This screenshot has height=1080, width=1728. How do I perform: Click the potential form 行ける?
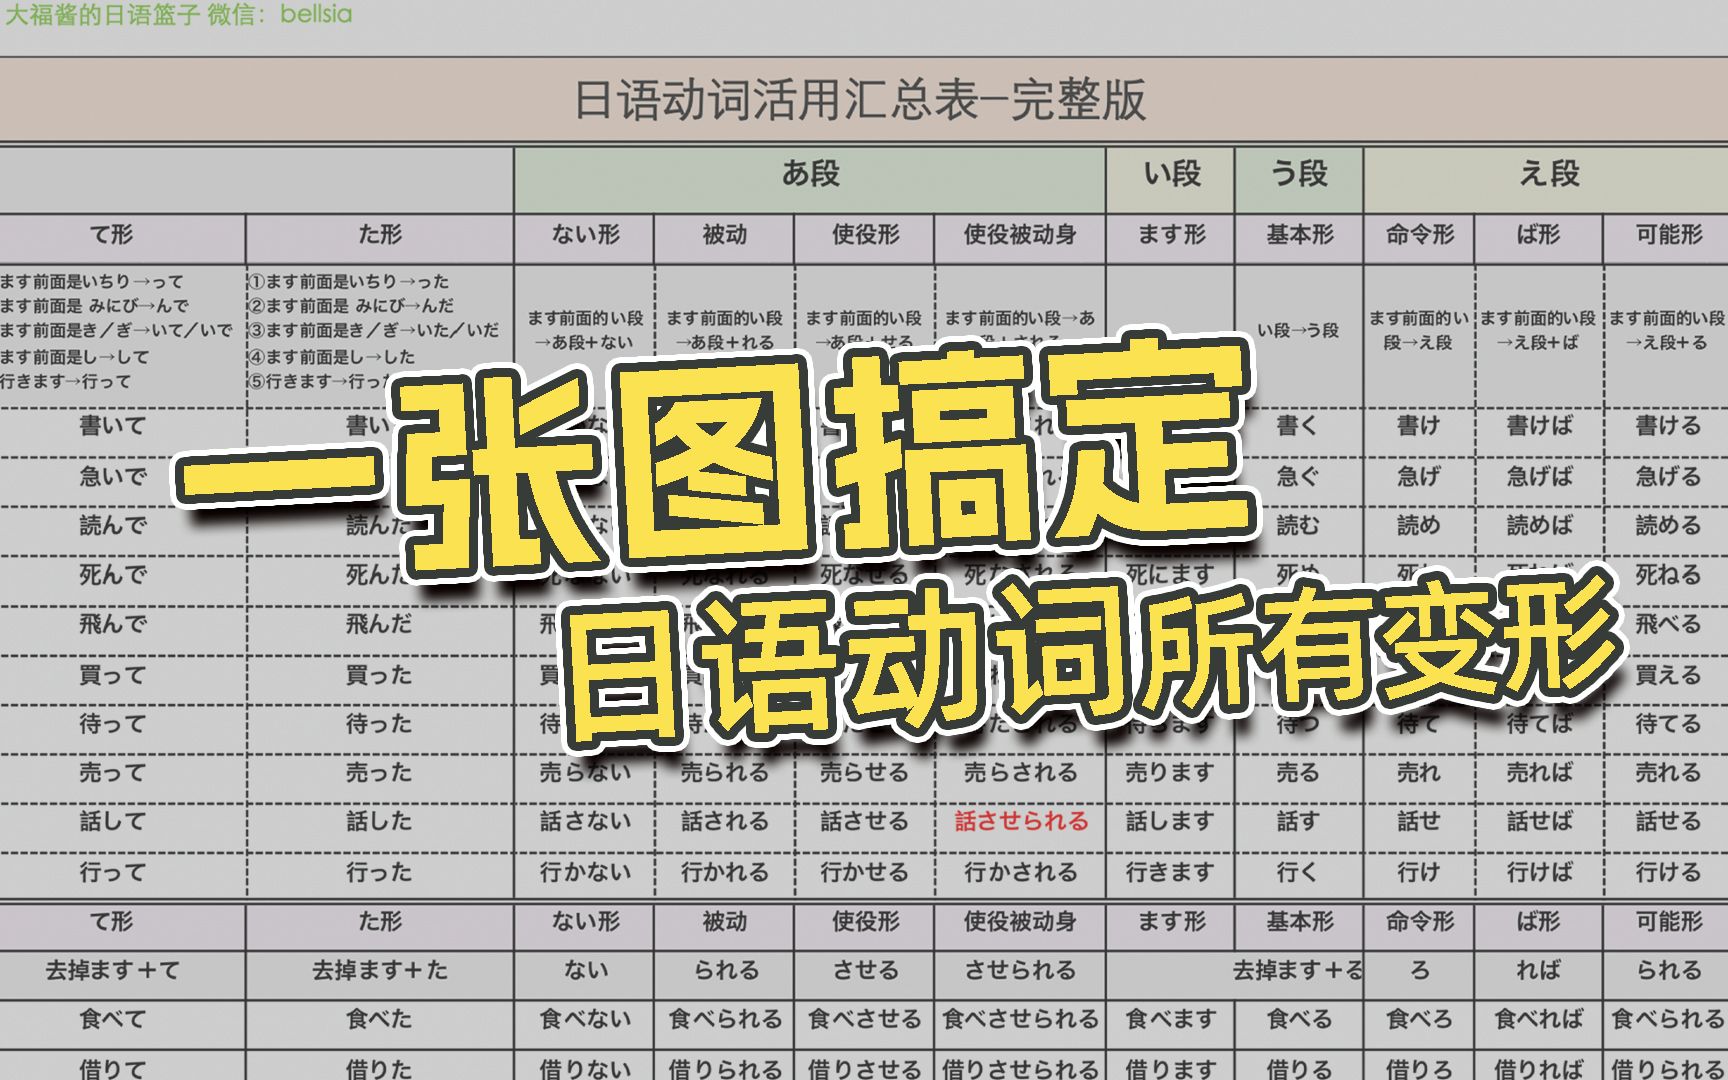1668,873
